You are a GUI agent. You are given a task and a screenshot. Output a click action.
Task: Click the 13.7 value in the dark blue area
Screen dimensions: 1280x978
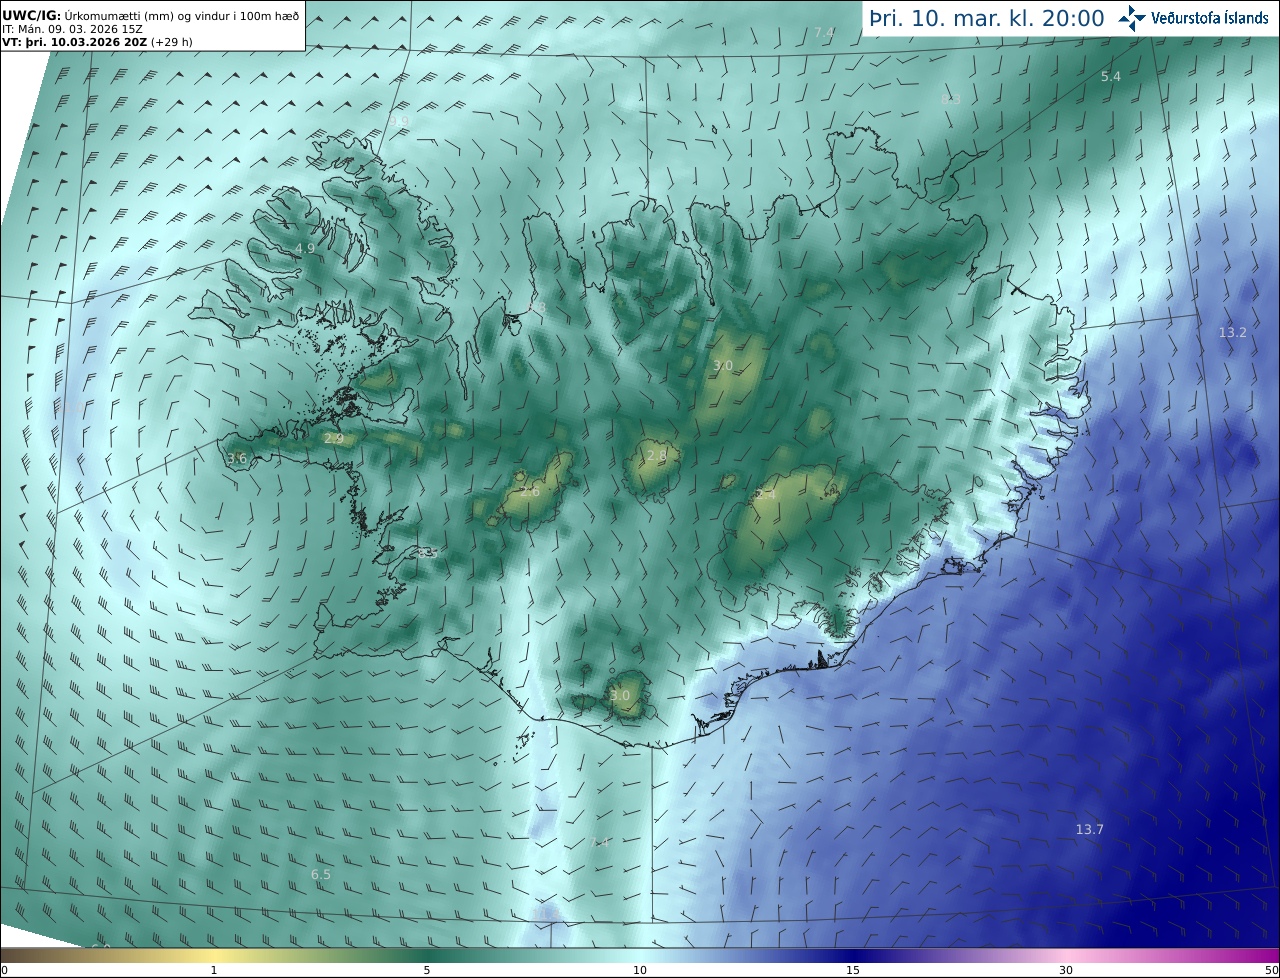[1089, 829]
